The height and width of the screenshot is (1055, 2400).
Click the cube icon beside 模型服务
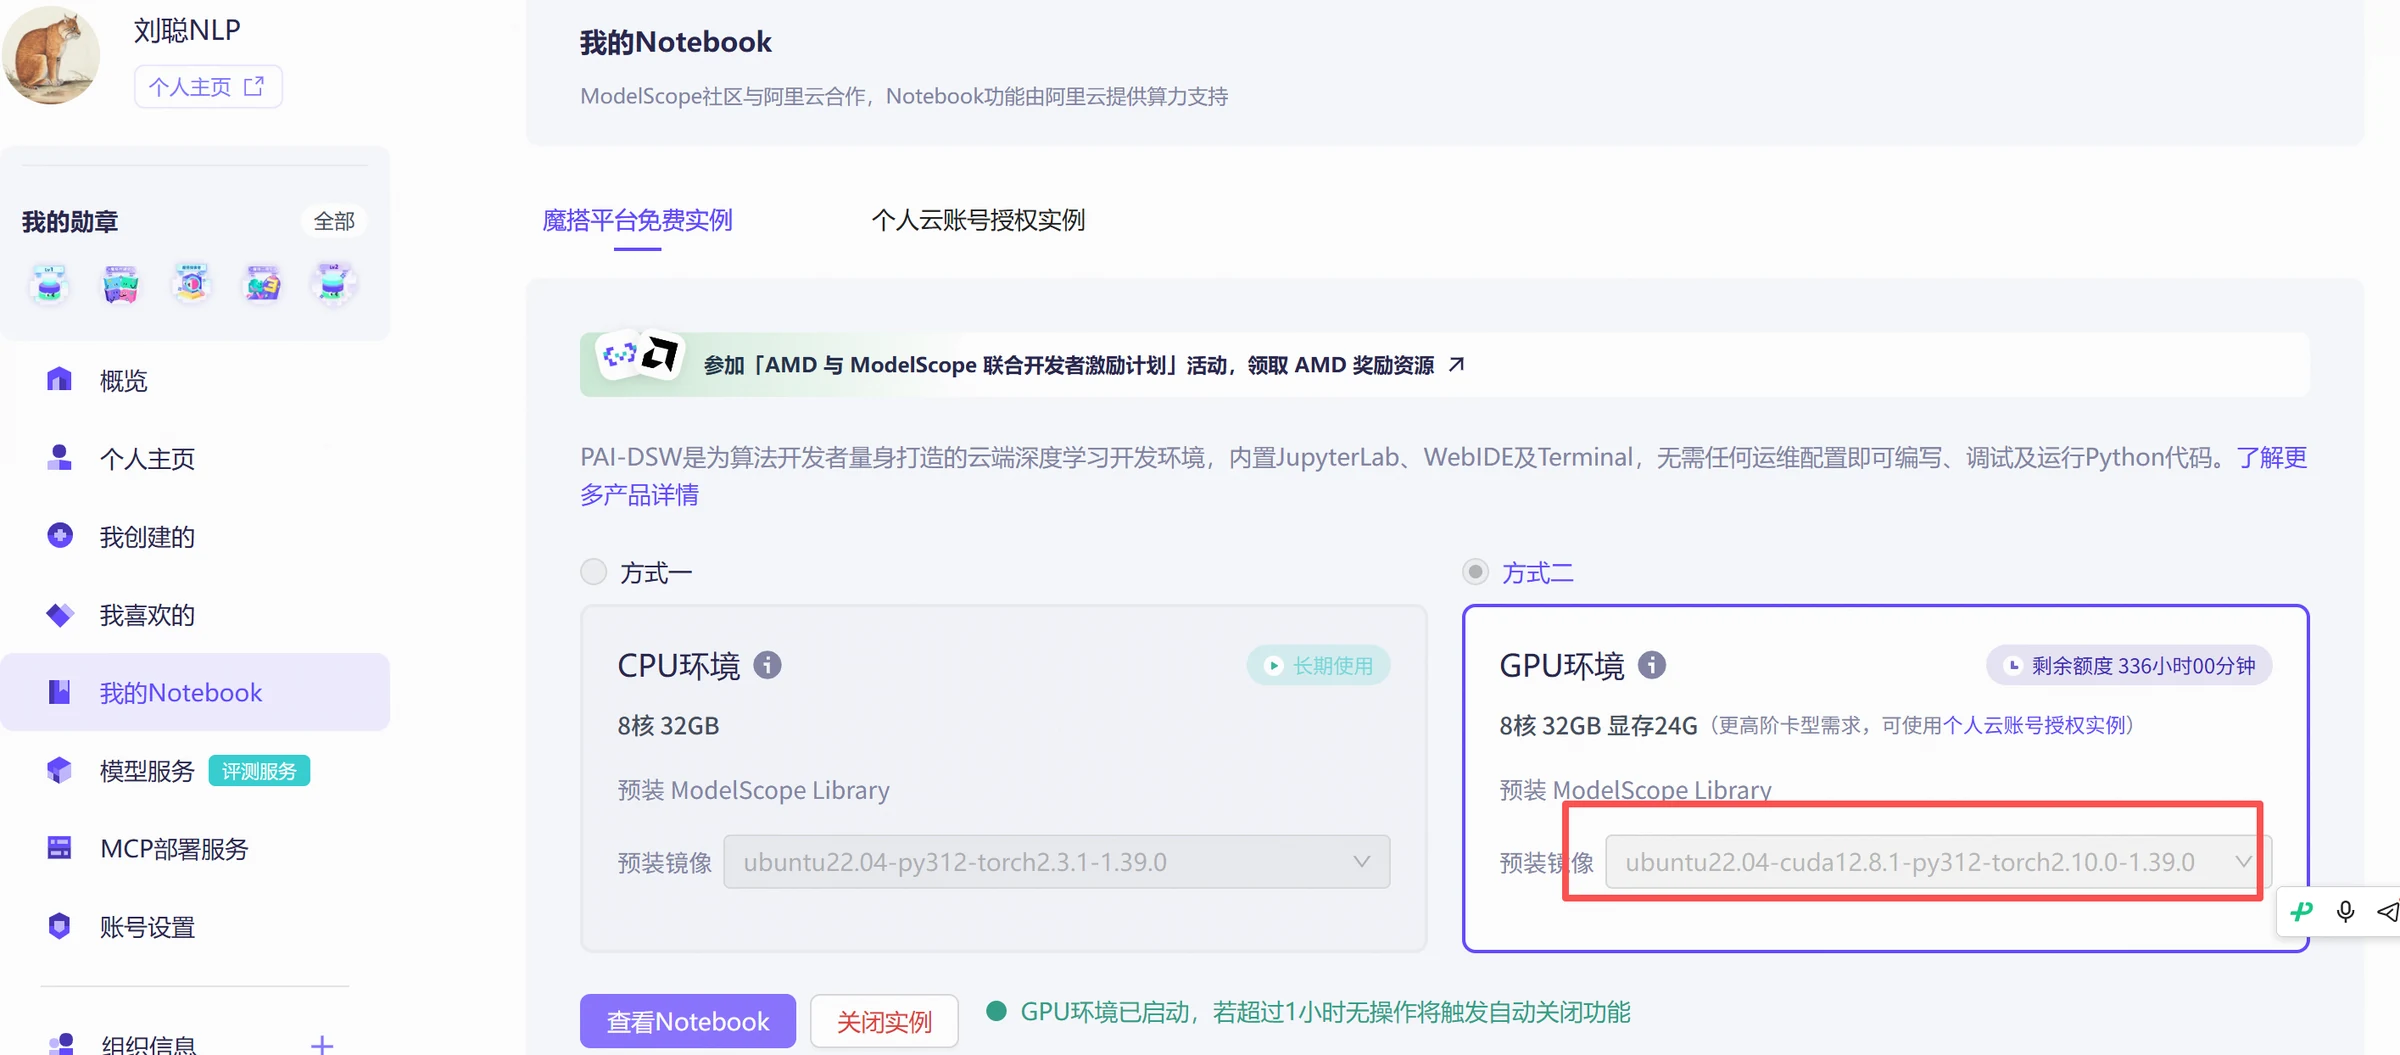click(x=59, y=770)
